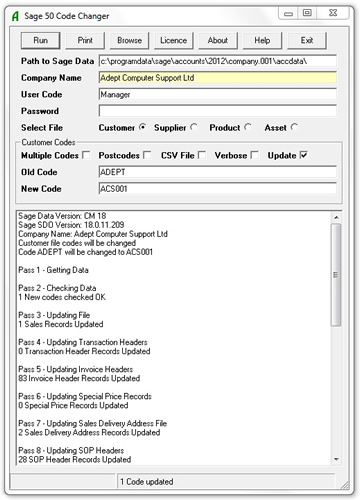Click log line '2 Sales Delivery Address Records Updated'
This screenshot has height=500, width=360.
coord(89,432)
